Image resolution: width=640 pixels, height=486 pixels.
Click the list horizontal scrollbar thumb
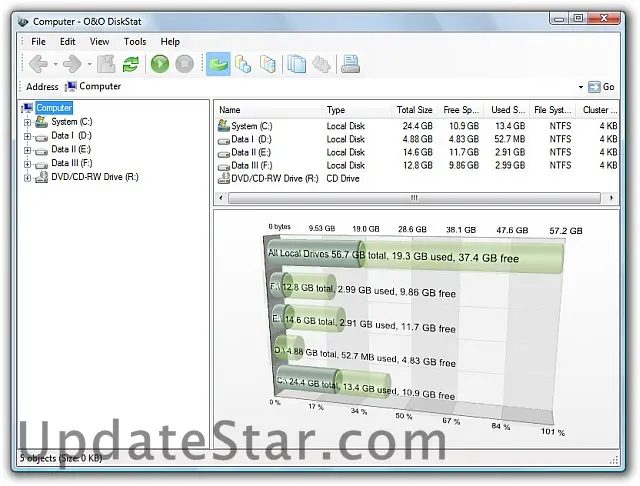[414, 198]
